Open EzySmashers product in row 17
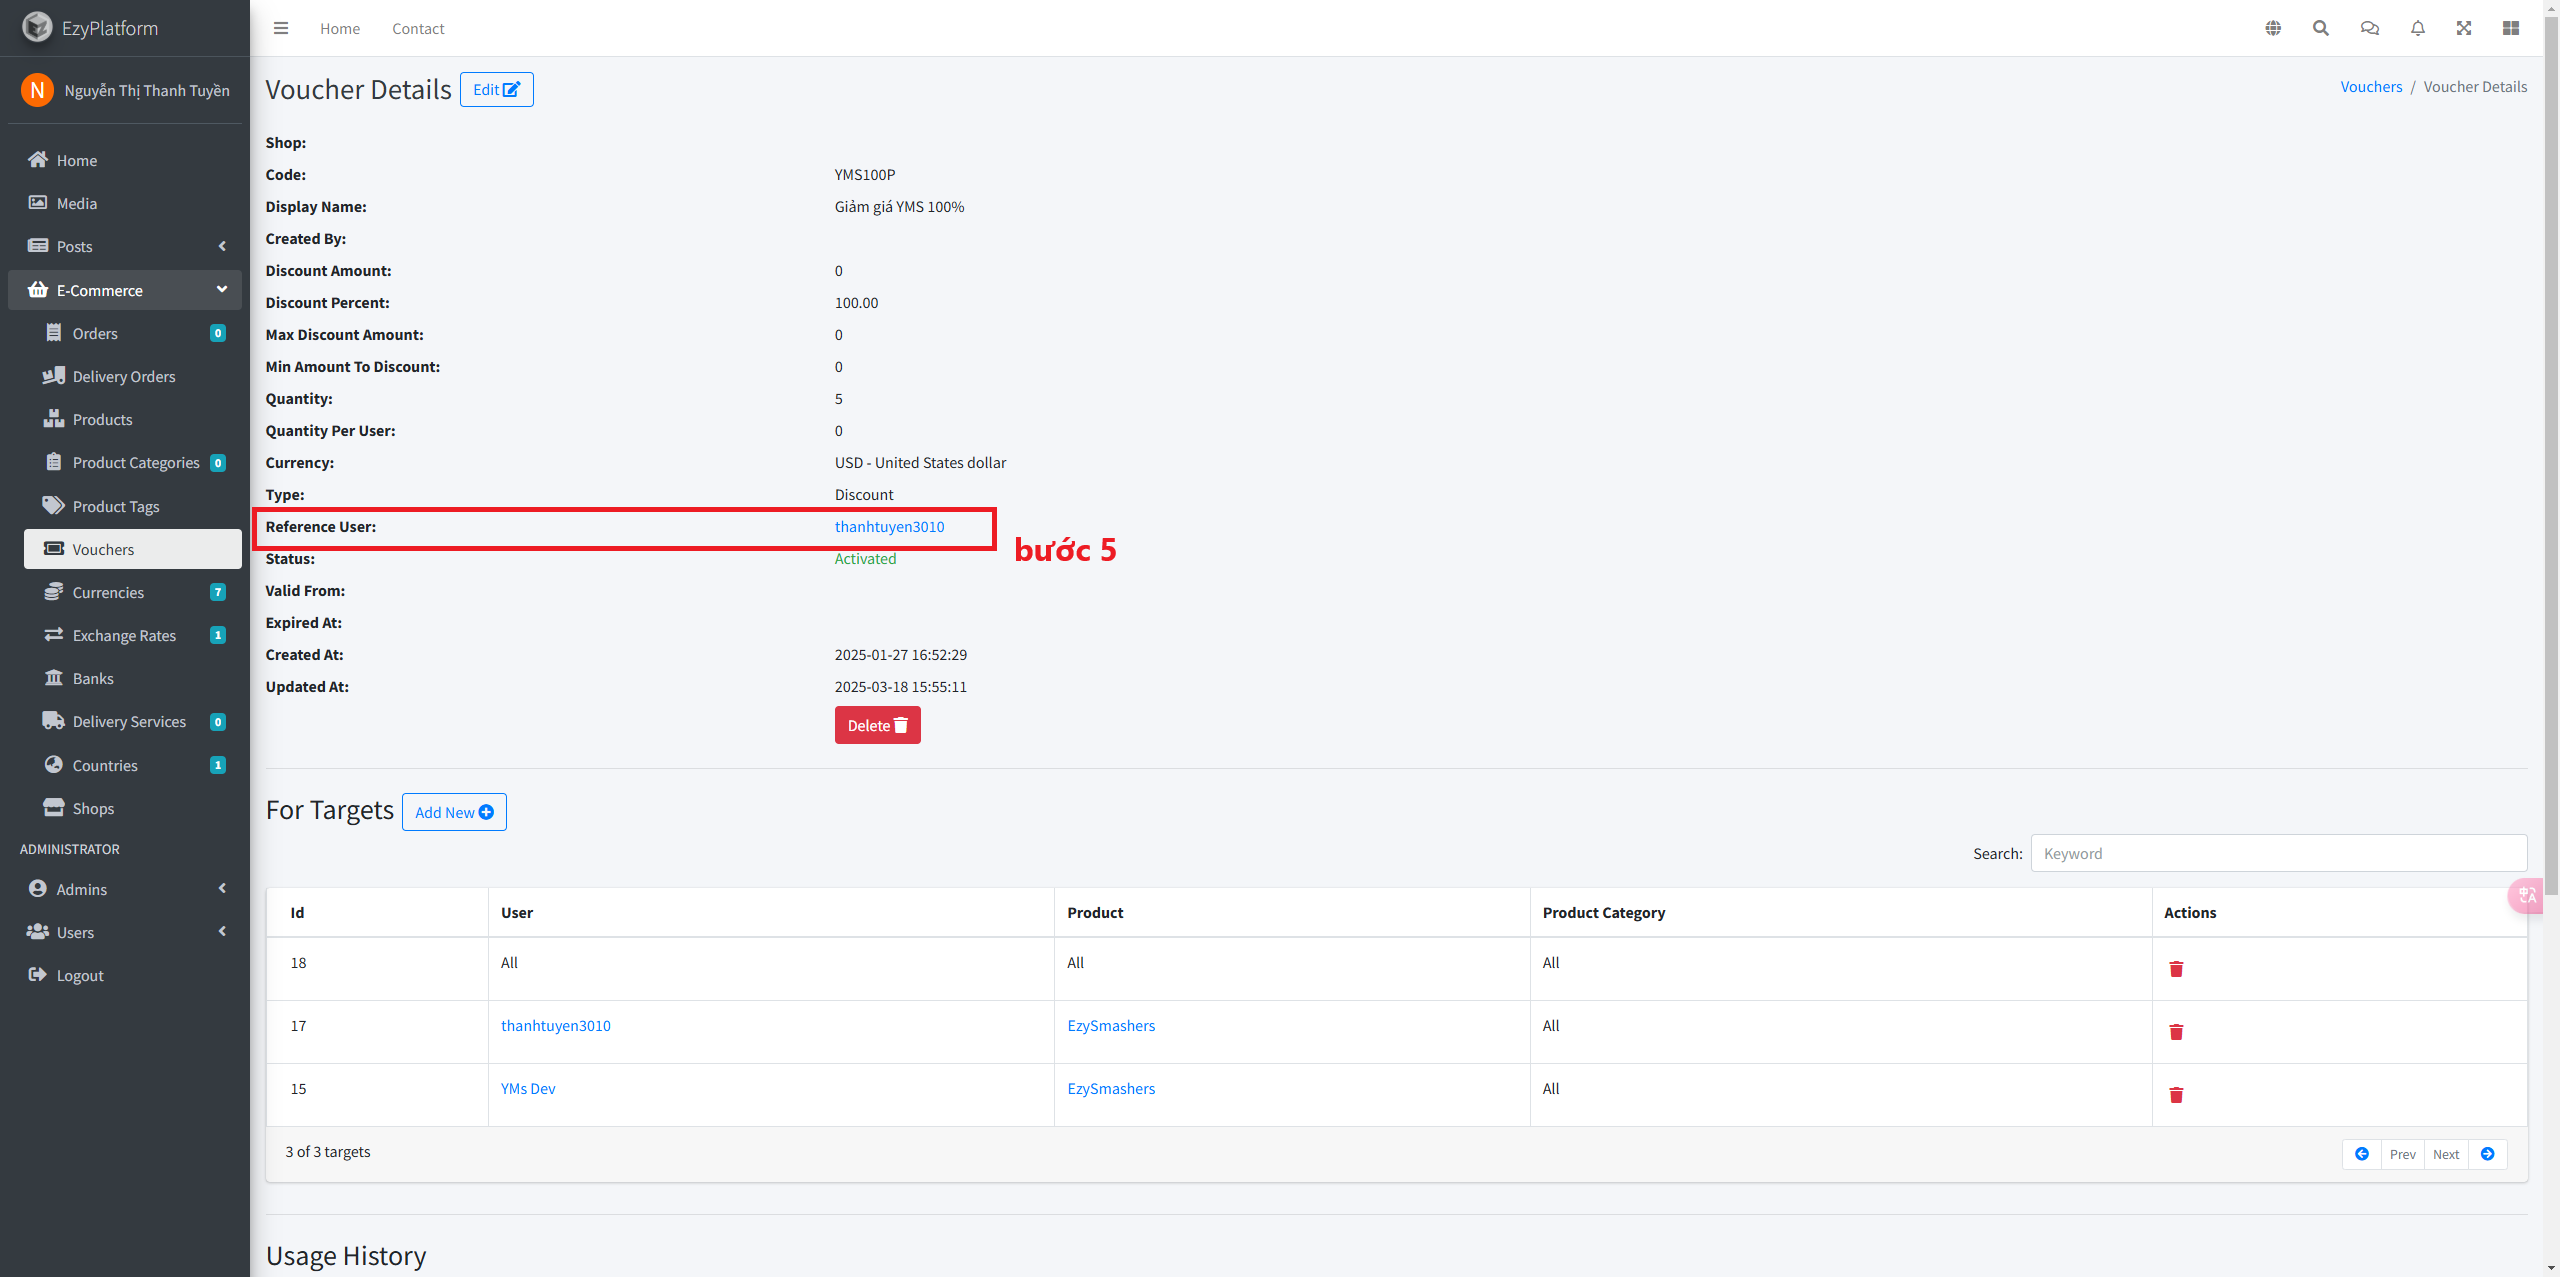This screenshot has height=1277, width=2560. pyautogui.click(x=1111, y=1026)
